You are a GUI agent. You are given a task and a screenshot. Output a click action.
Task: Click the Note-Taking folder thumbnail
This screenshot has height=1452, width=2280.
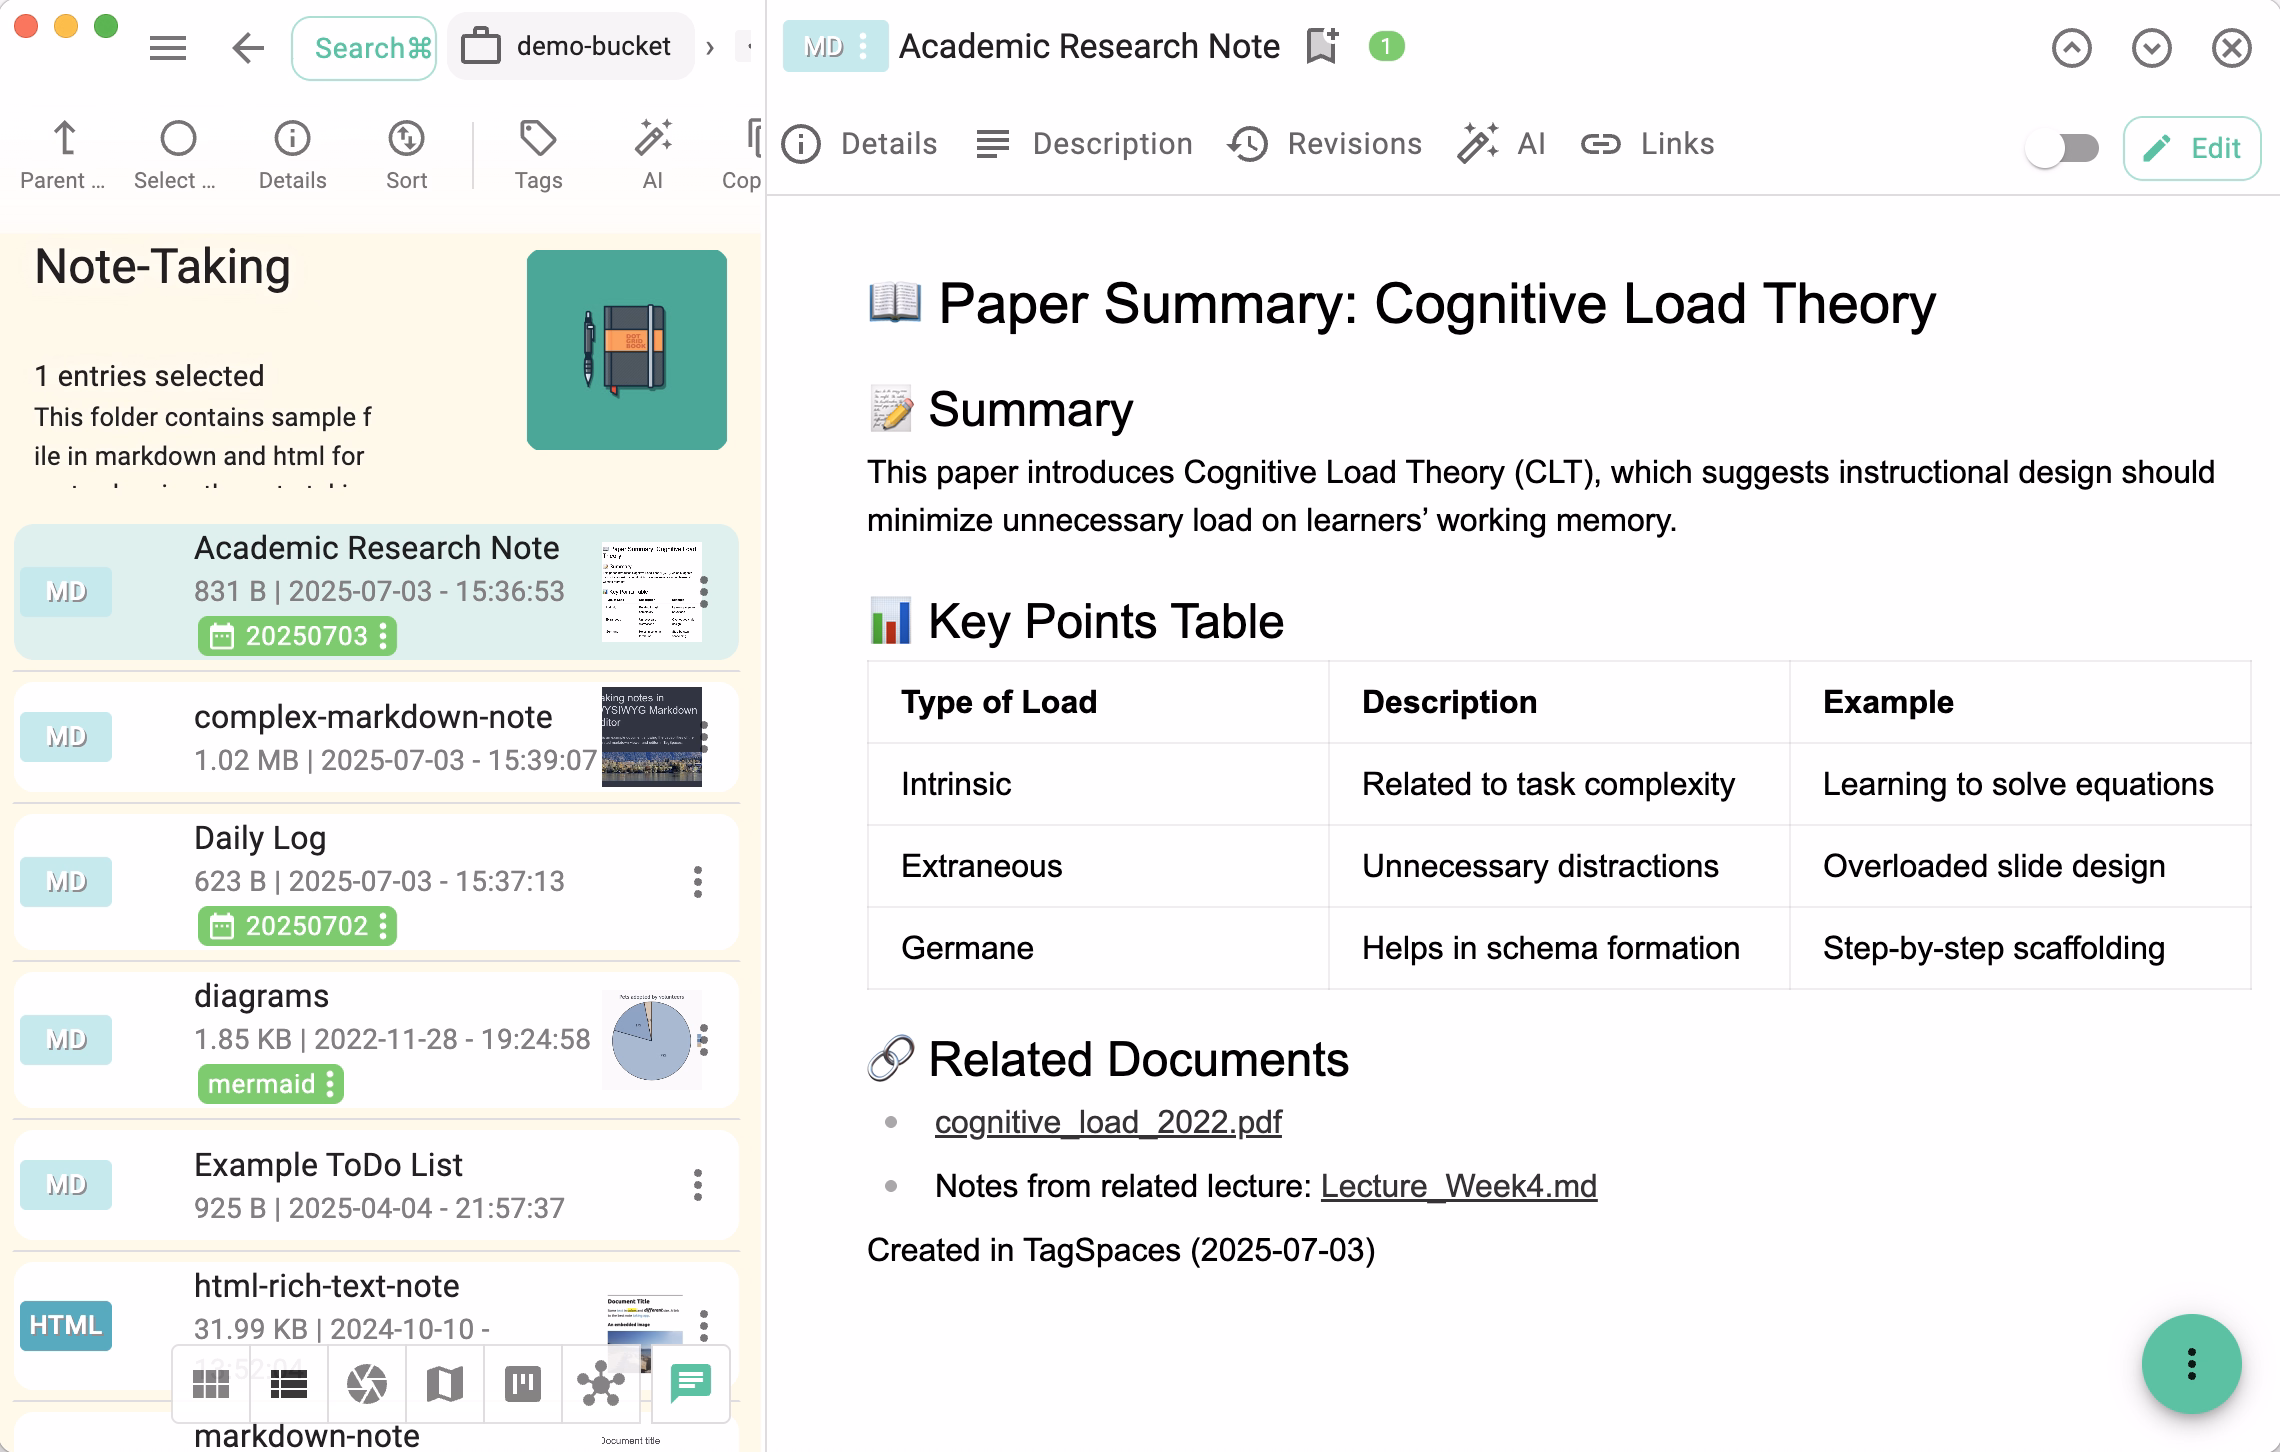coord(626,350)
